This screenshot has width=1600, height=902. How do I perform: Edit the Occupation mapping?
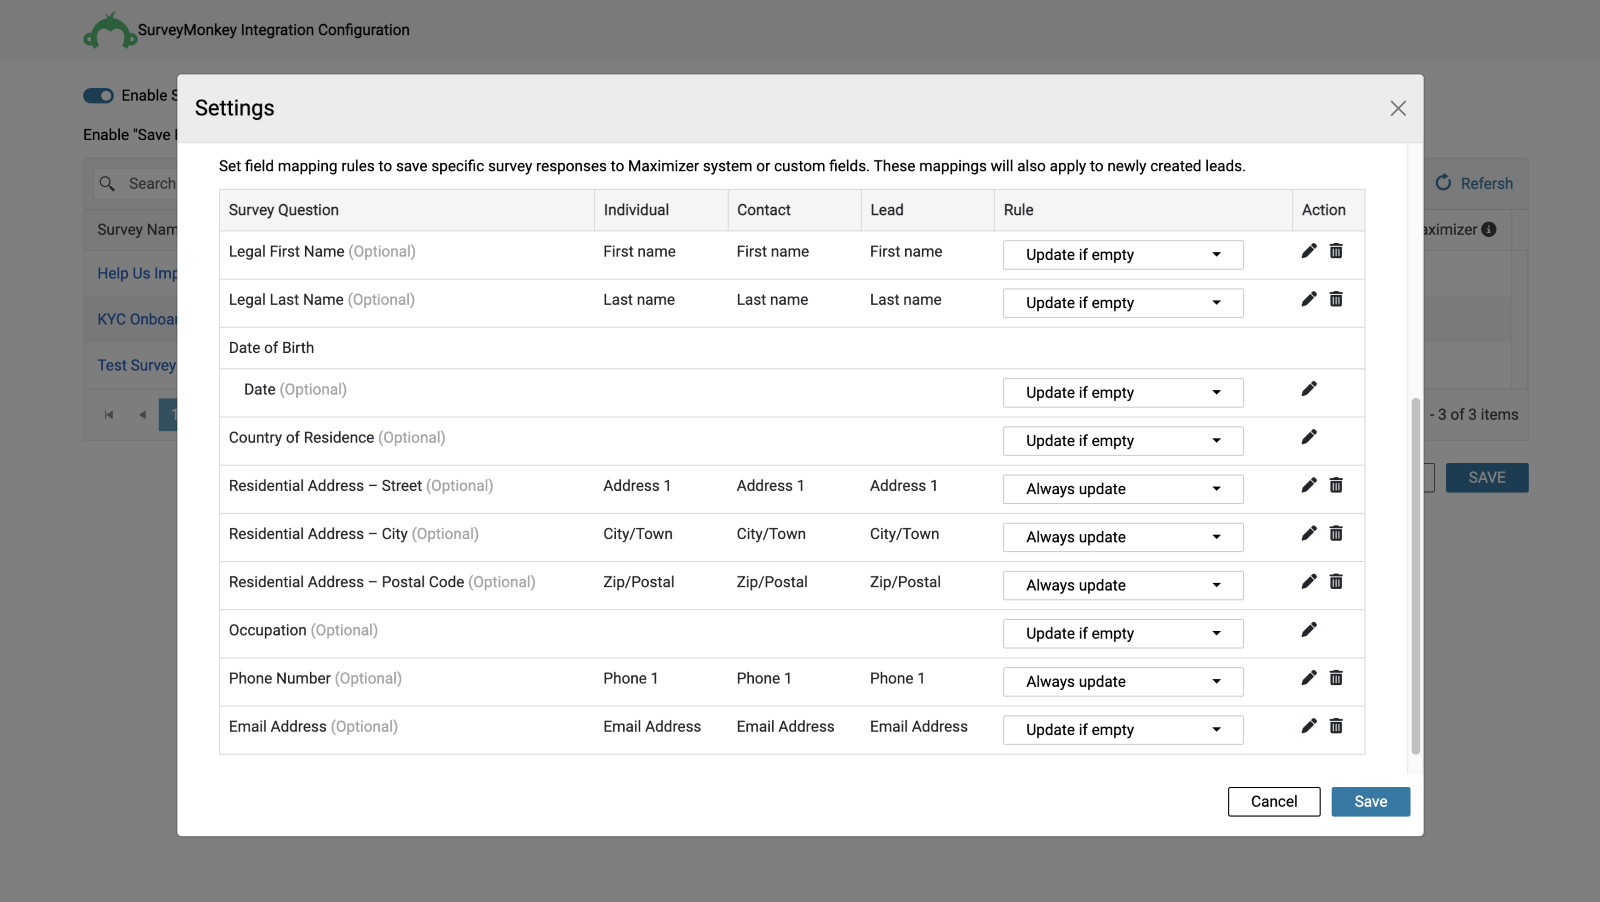tap(1308, 630)
